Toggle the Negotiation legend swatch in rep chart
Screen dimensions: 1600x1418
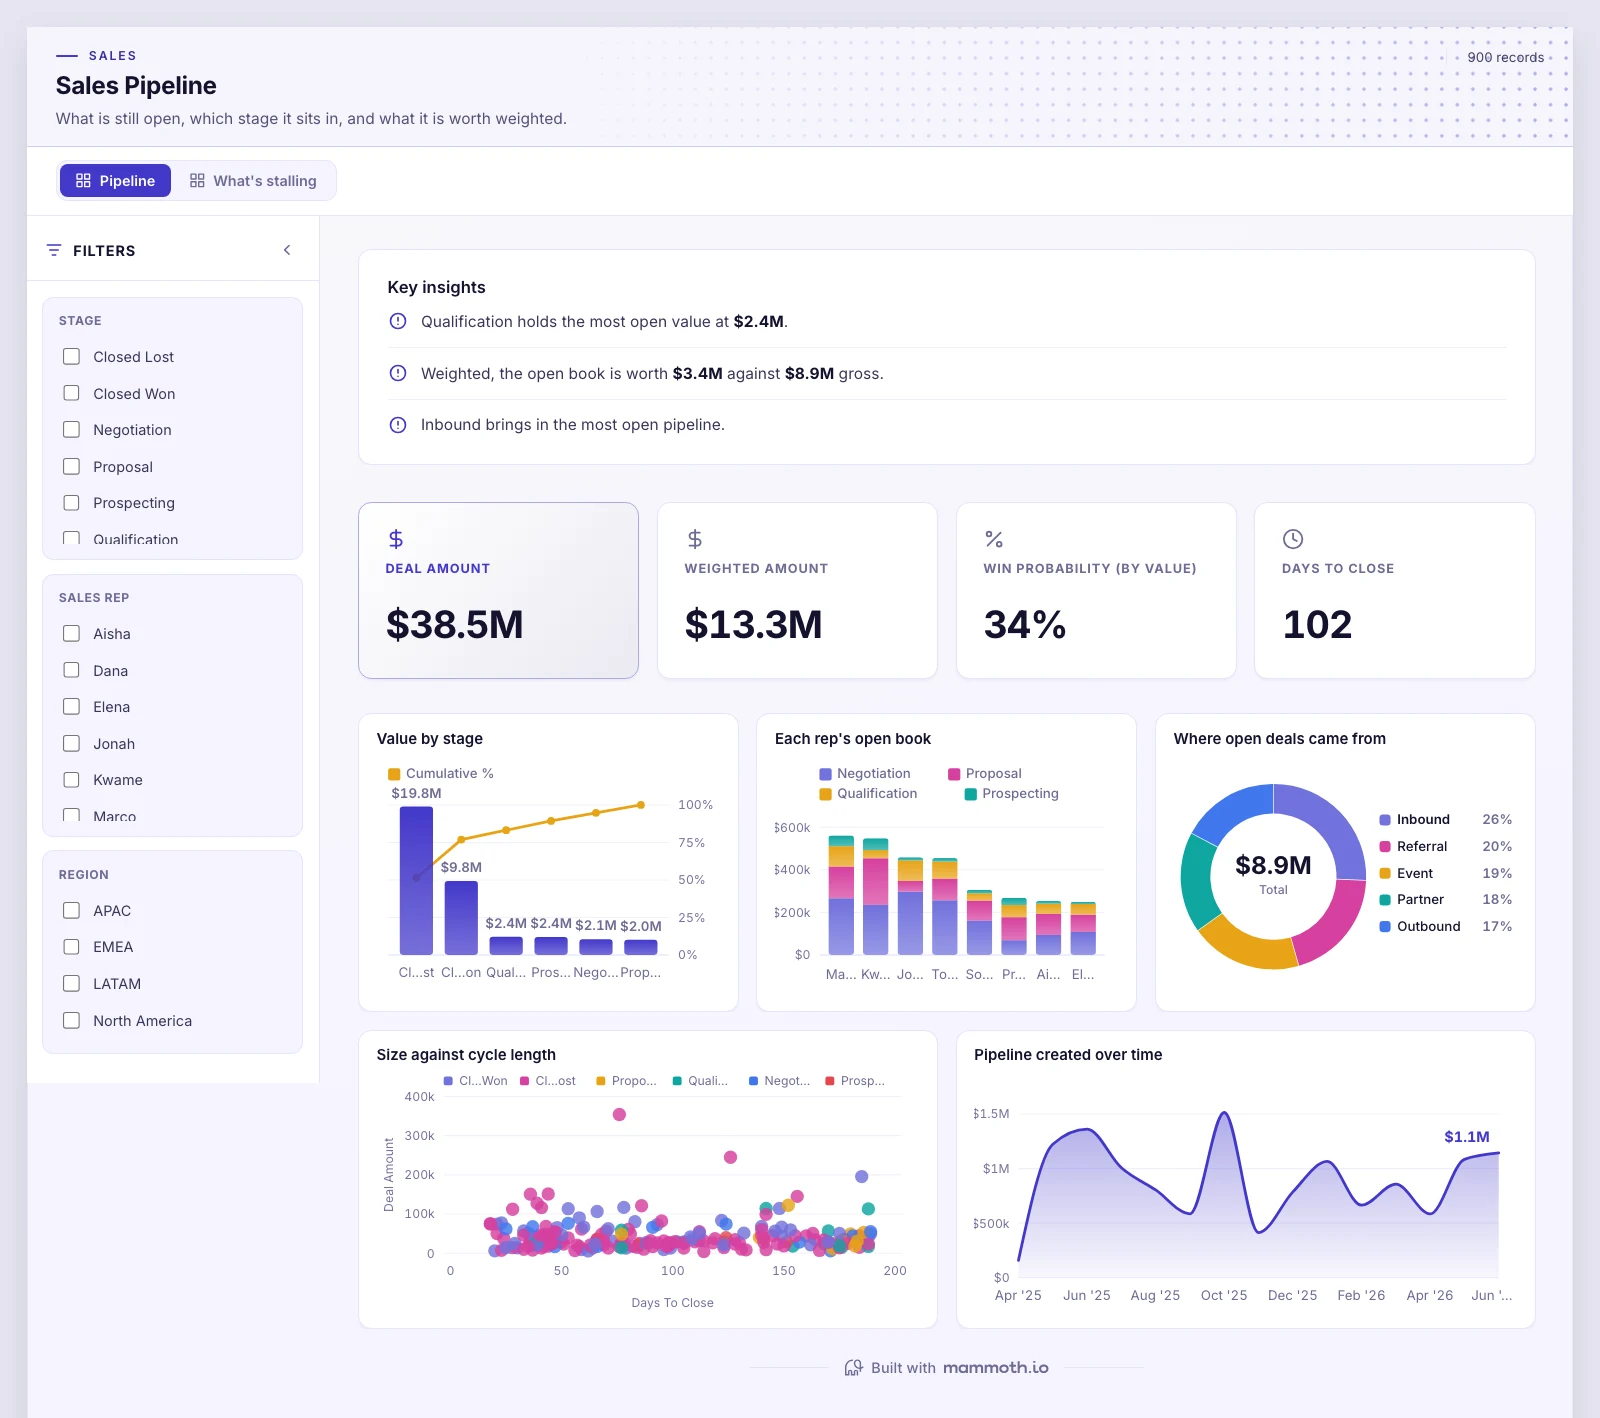[x=825, y=774]
